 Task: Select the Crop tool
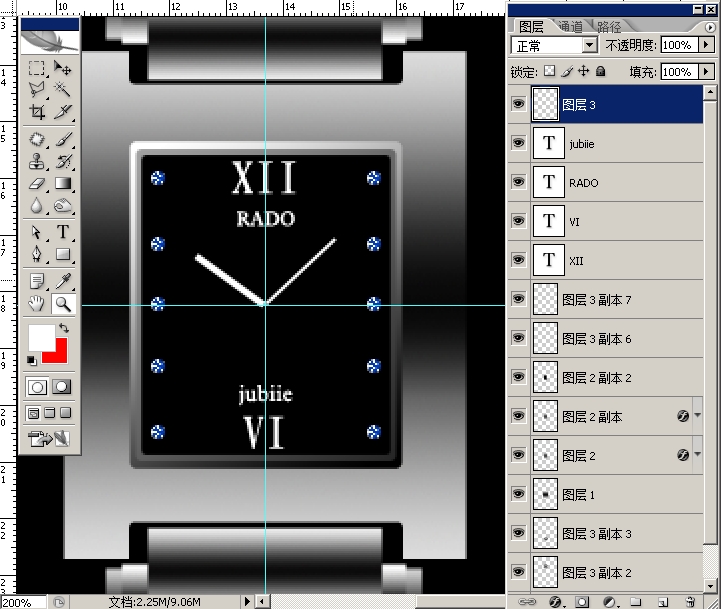[37, 111]
